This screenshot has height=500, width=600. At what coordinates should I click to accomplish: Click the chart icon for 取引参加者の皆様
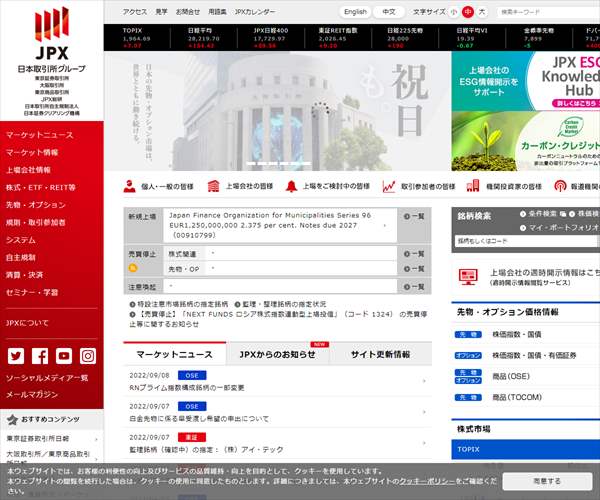[x=389, y=186]
